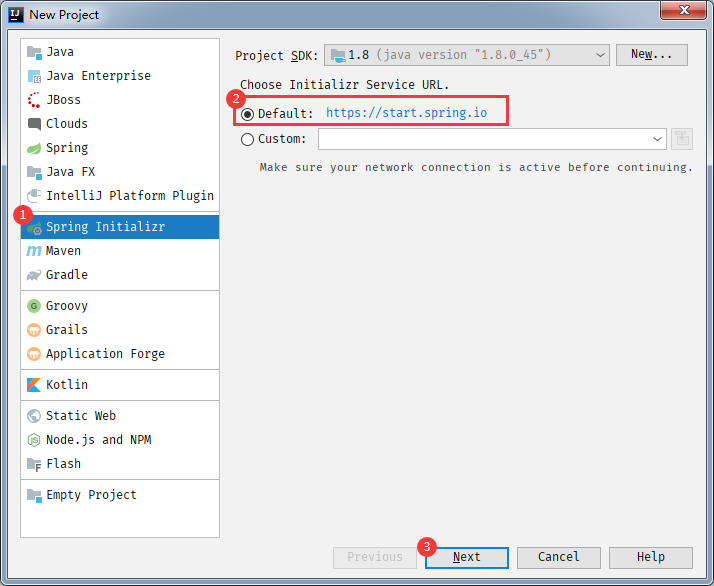
Task: Choose Gradle project type
Action: [x=67, y=275]
